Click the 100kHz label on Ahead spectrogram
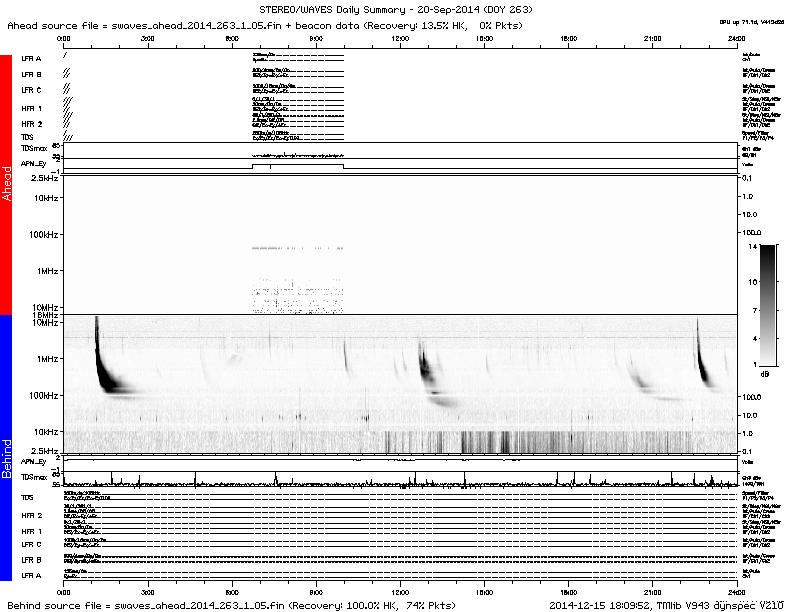 pos(43,235)
